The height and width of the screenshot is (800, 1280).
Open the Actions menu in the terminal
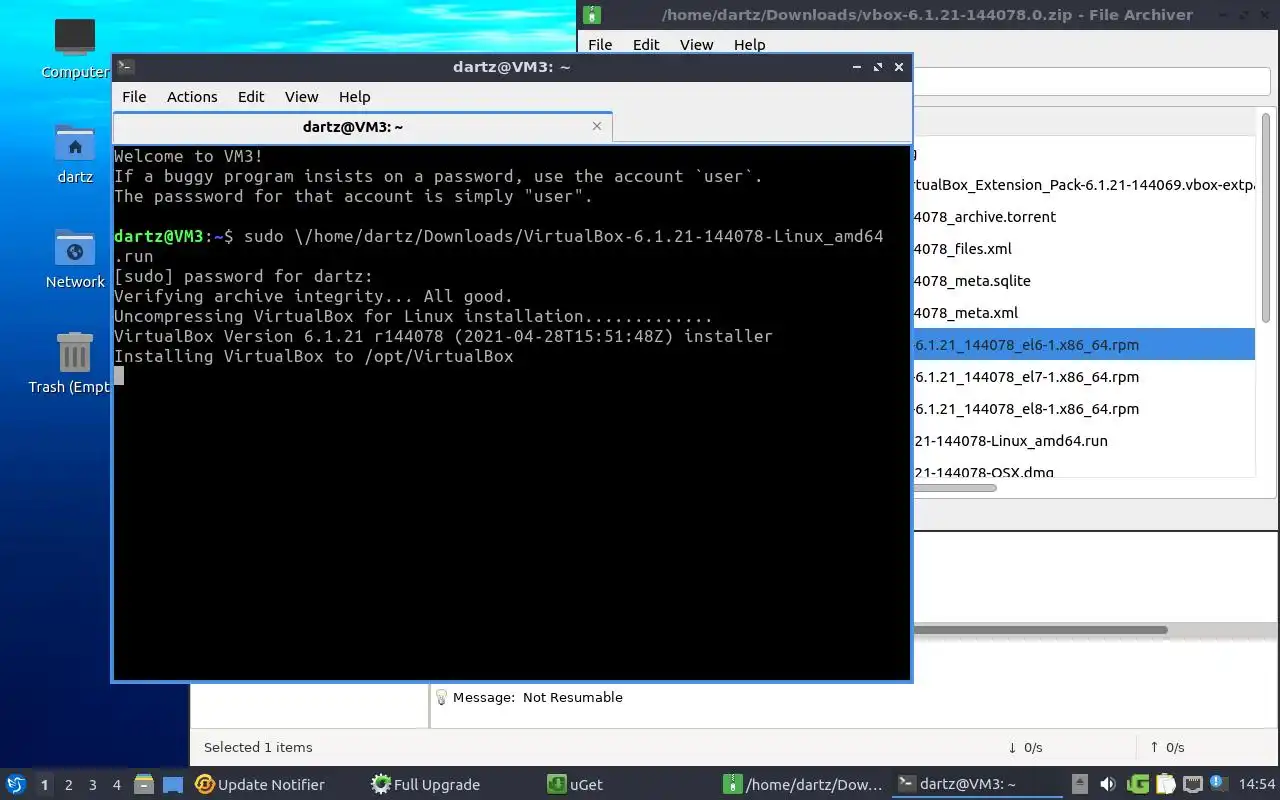[192, 97]
